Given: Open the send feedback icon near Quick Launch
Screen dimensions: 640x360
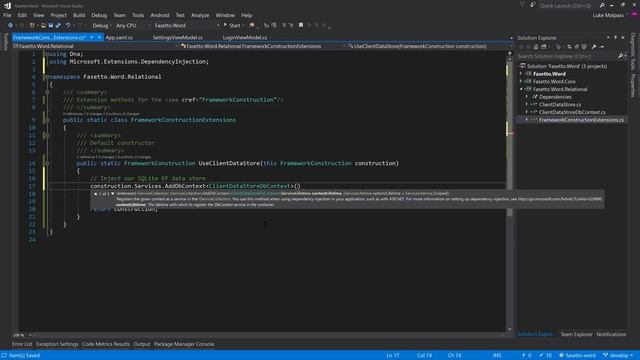Looking at the screenshot, I should [x=533, y=5].
